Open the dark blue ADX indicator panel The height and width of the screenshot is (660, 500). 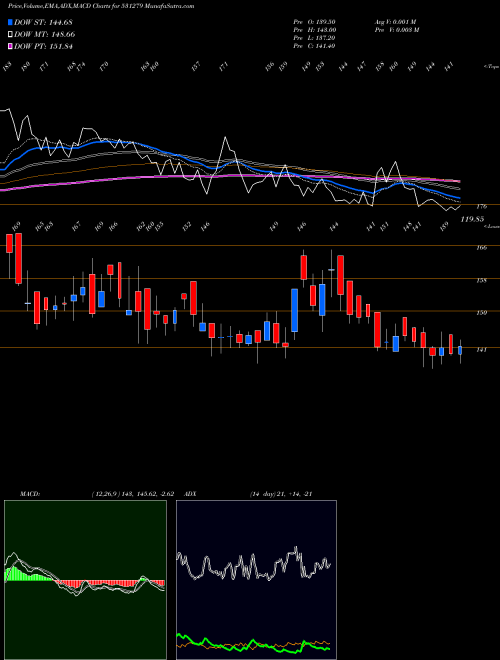[x=256, y=580]
